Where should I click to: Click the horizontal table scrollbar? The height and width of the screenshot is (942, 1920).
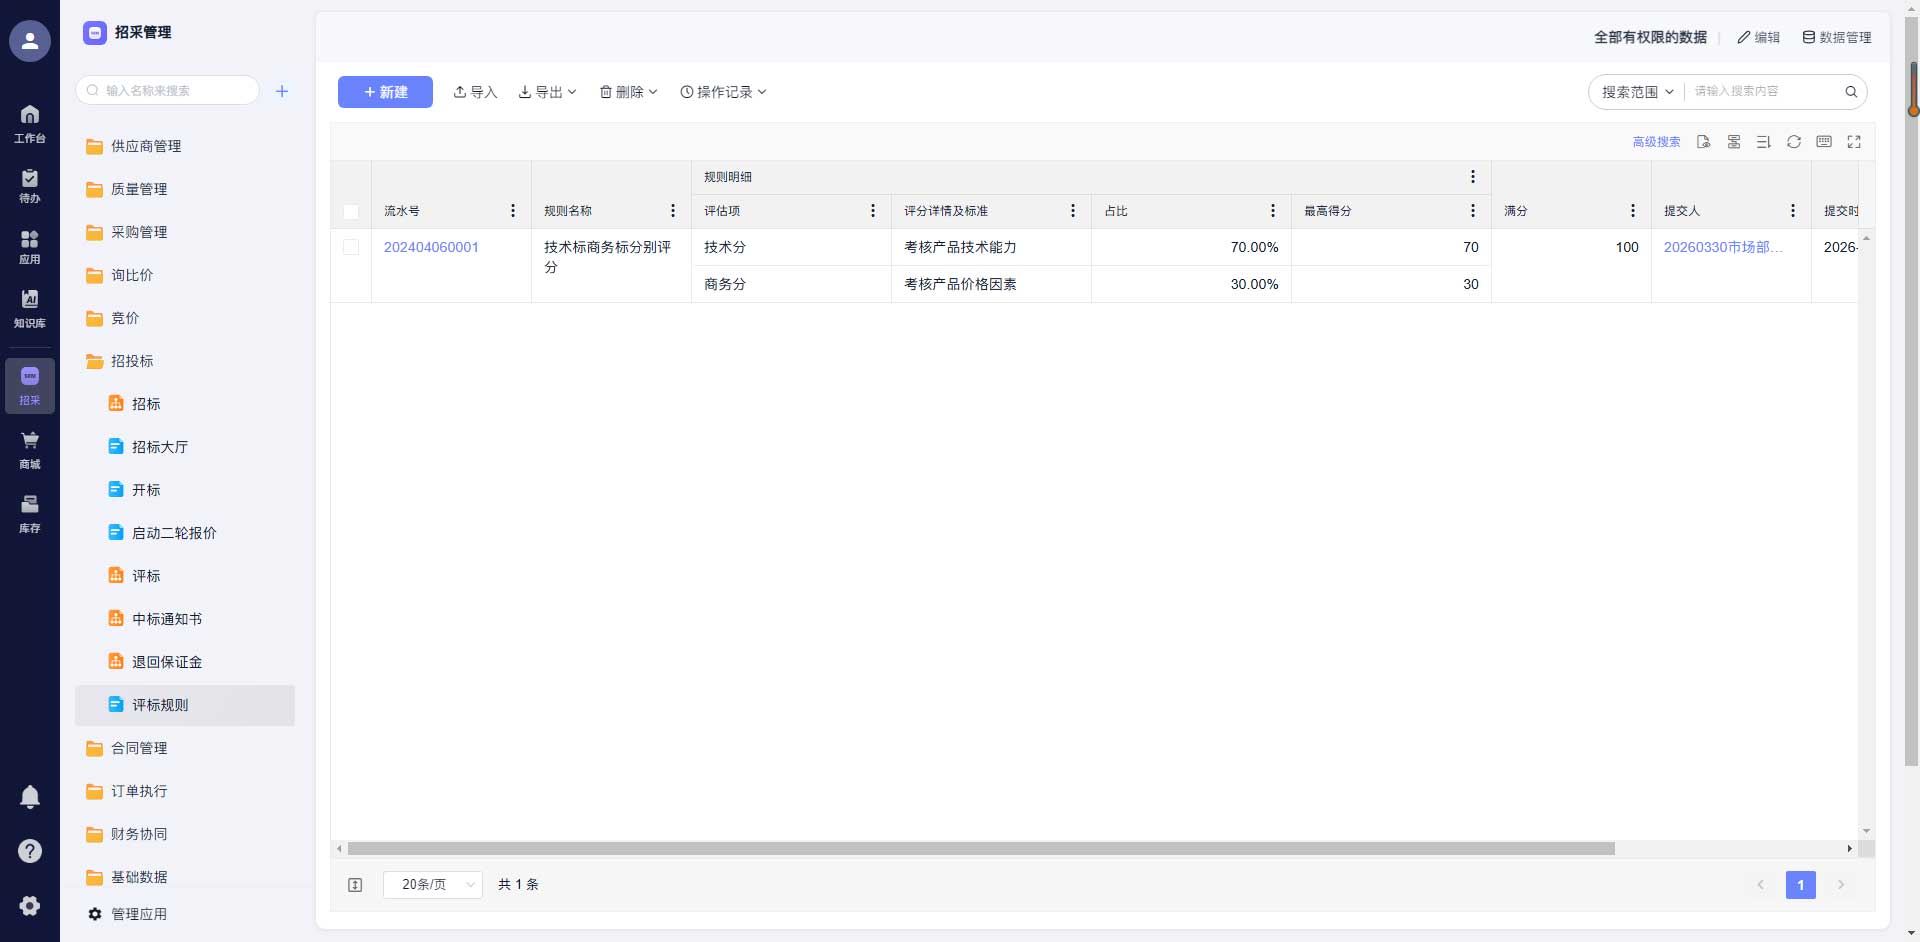click(x=980, y=849)
